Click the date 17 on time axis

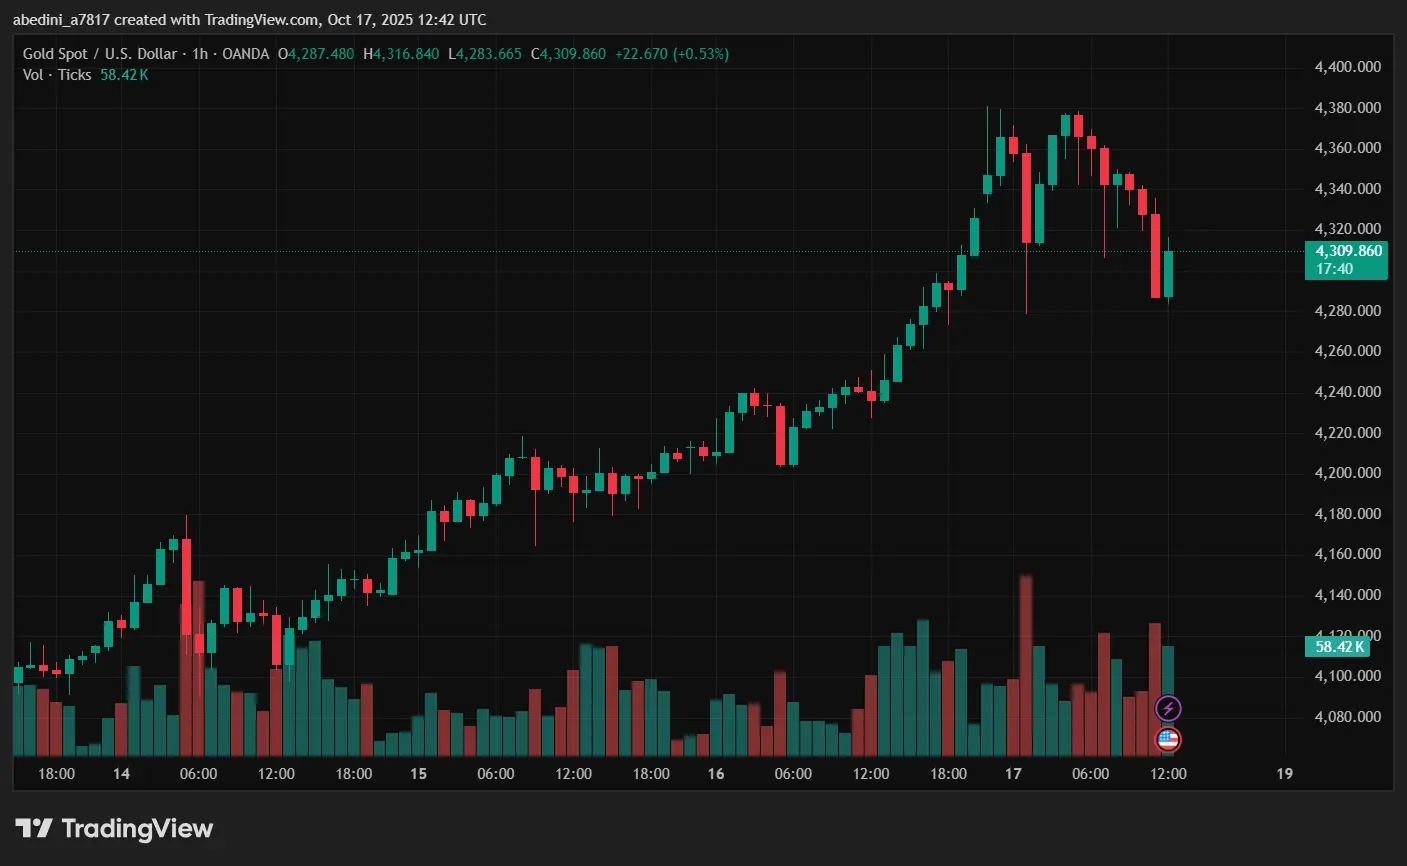[x=1013, y=773]
